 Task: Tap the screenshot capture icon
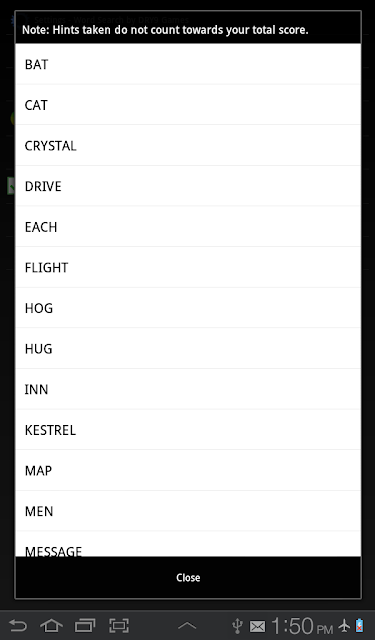(119, 625)
